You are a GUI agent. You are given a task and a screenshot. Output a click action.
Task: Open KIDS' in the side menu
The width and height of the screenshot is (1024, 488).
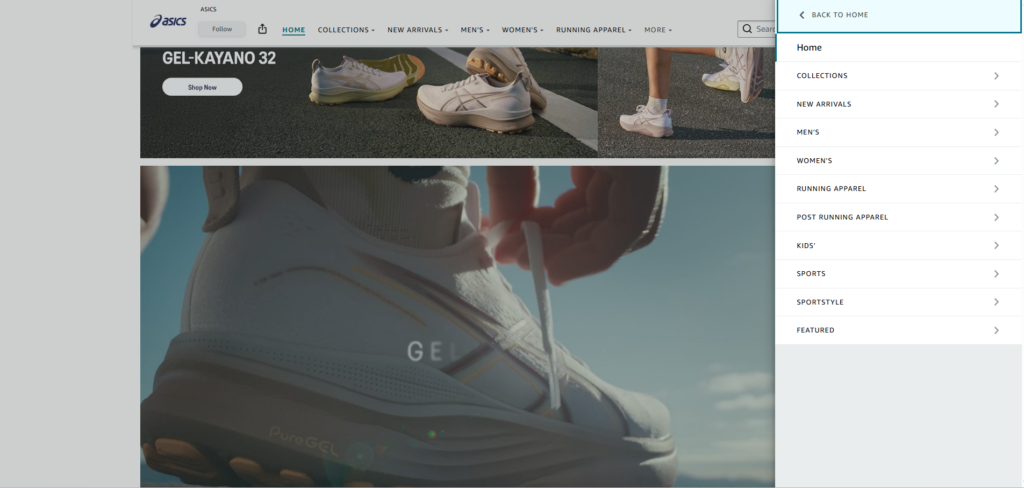[899, 246]
